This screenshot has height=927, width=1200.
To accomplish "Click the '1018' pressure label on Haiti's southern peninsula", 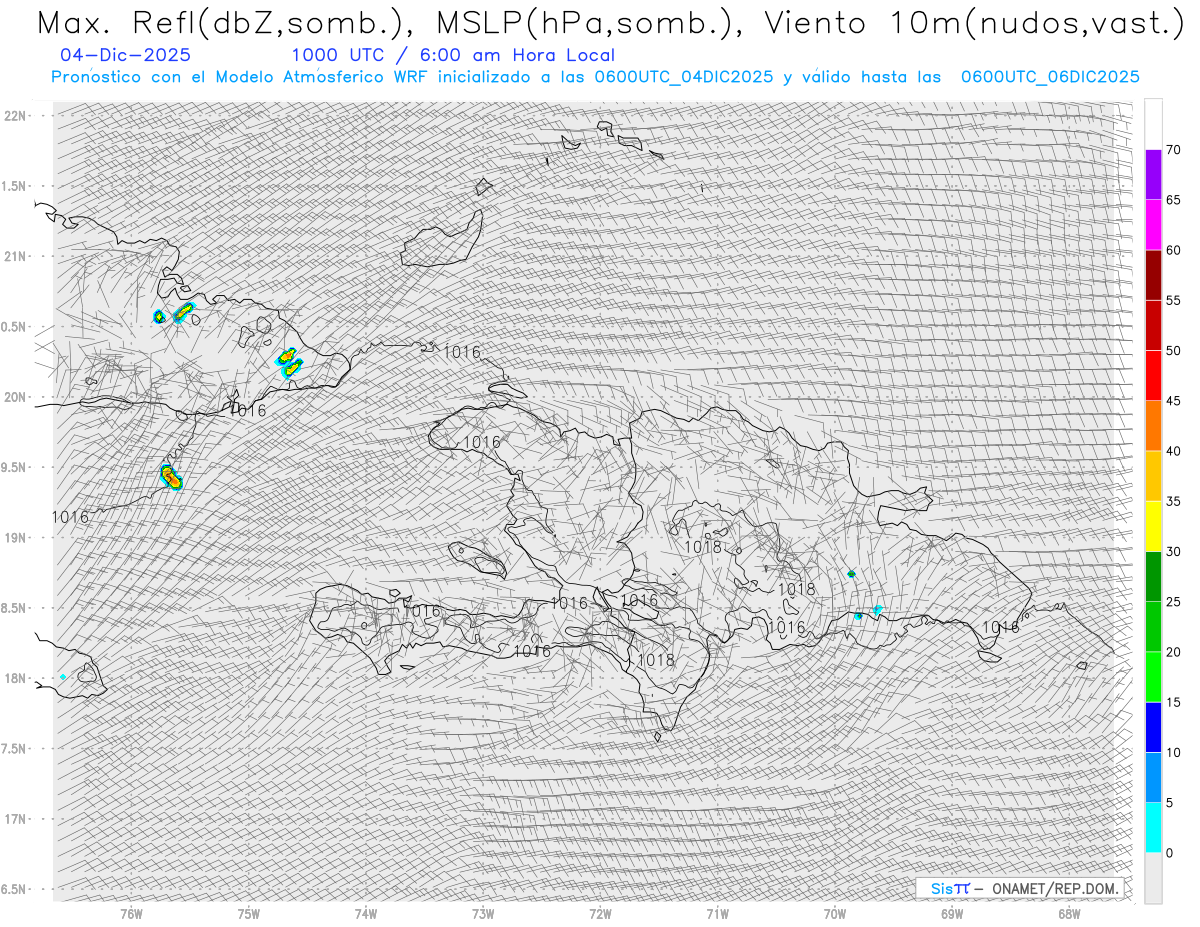I will (x=656, y=660).
